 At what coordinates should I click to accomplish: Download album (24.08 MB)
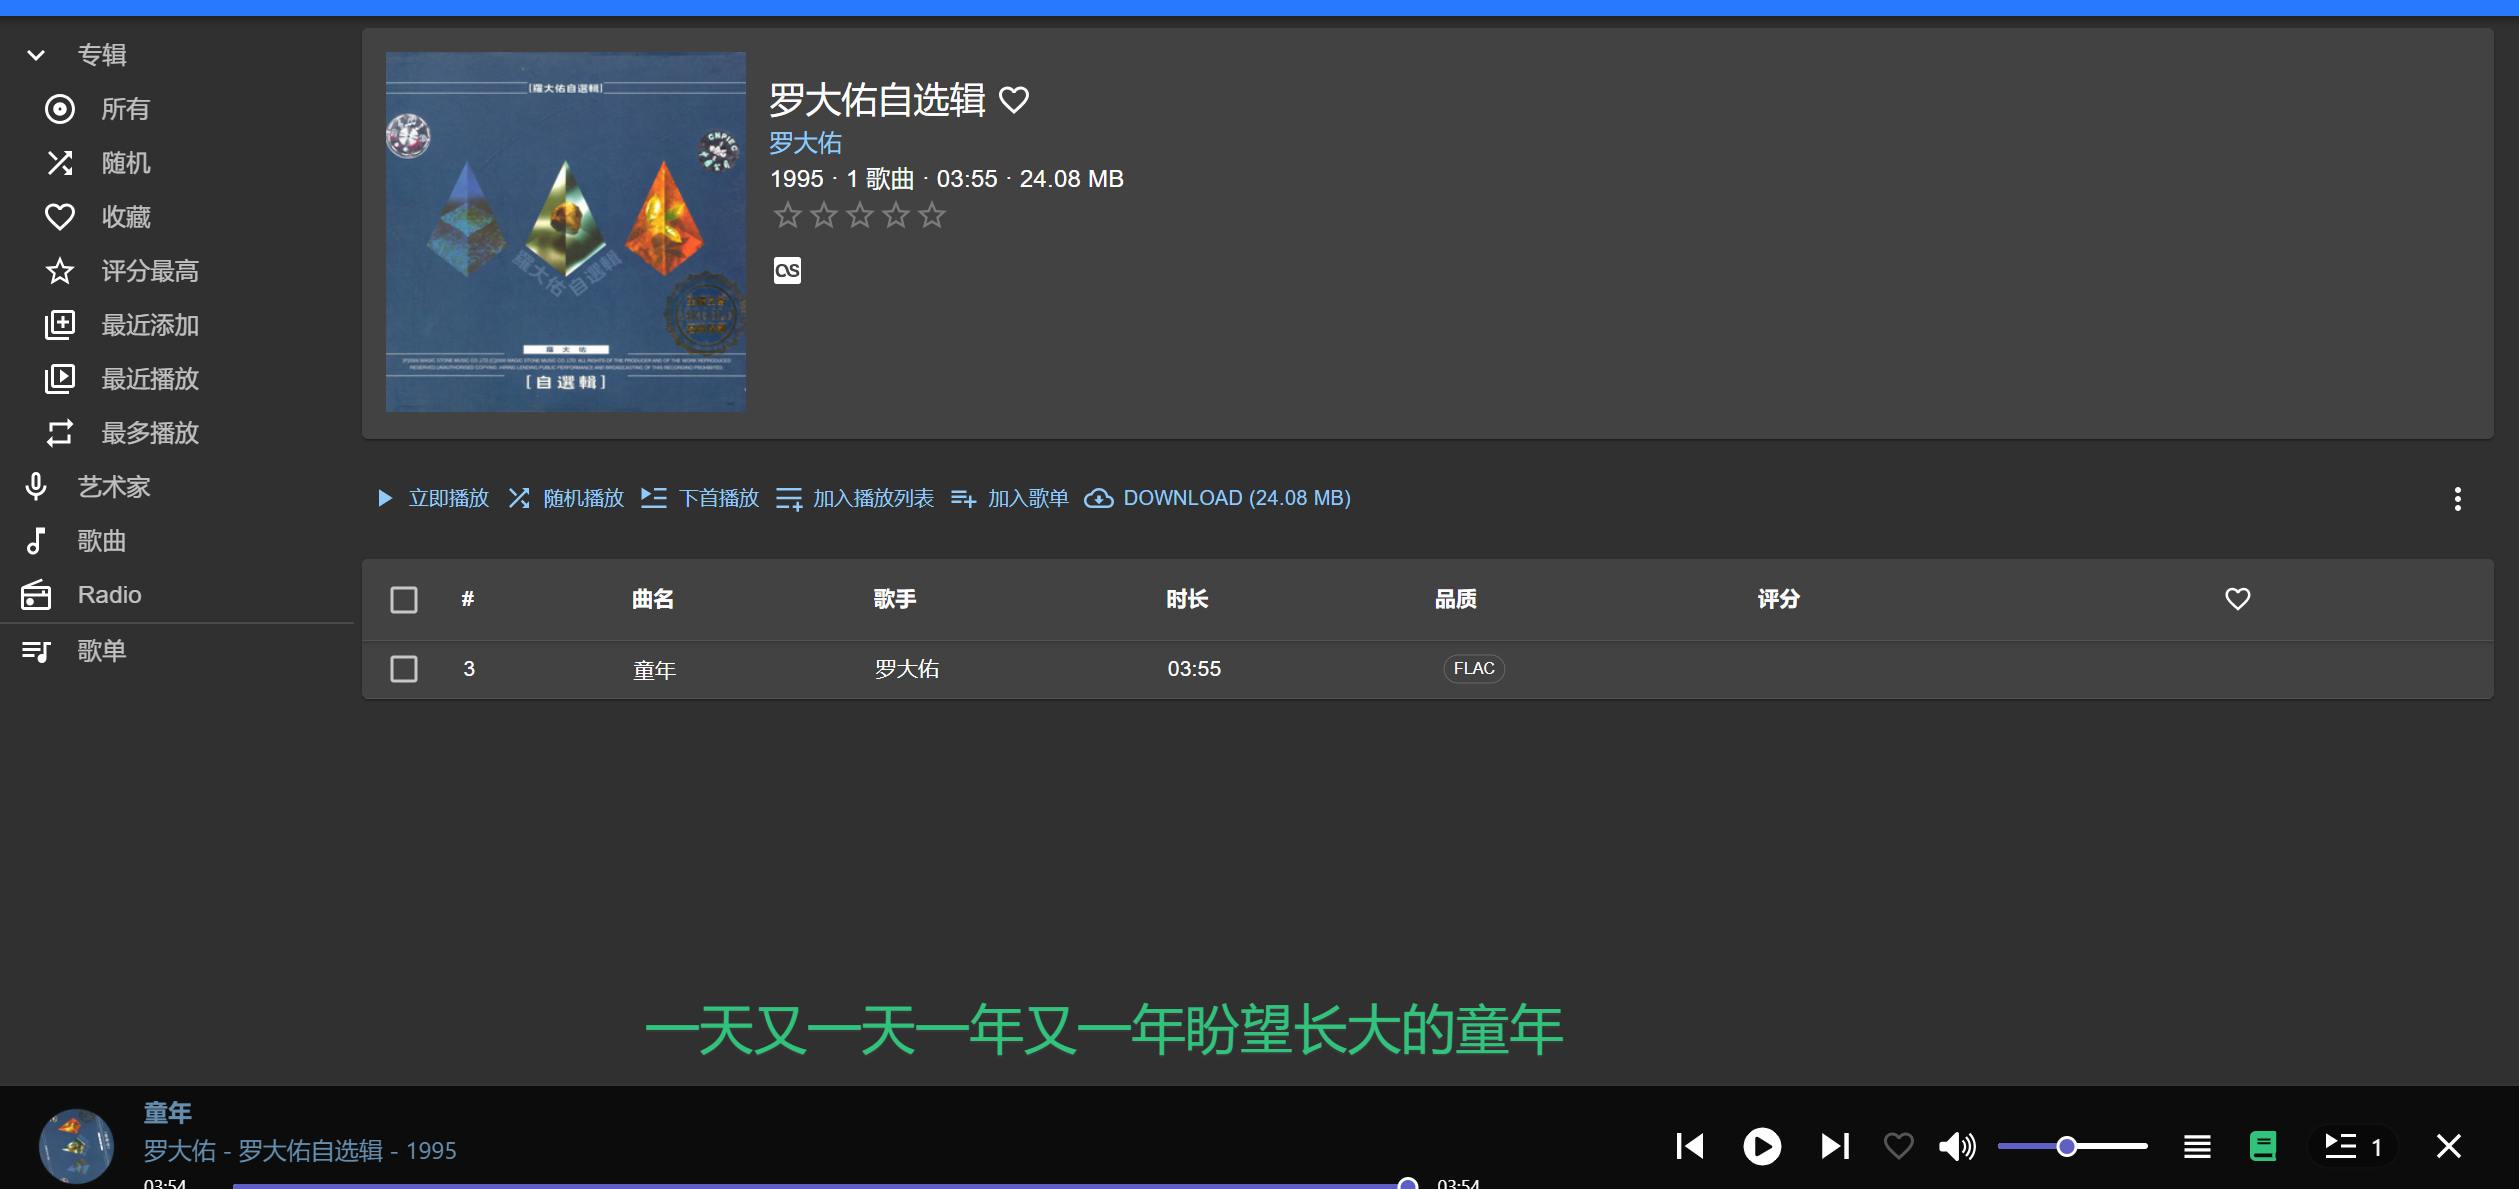(1218, 498)
